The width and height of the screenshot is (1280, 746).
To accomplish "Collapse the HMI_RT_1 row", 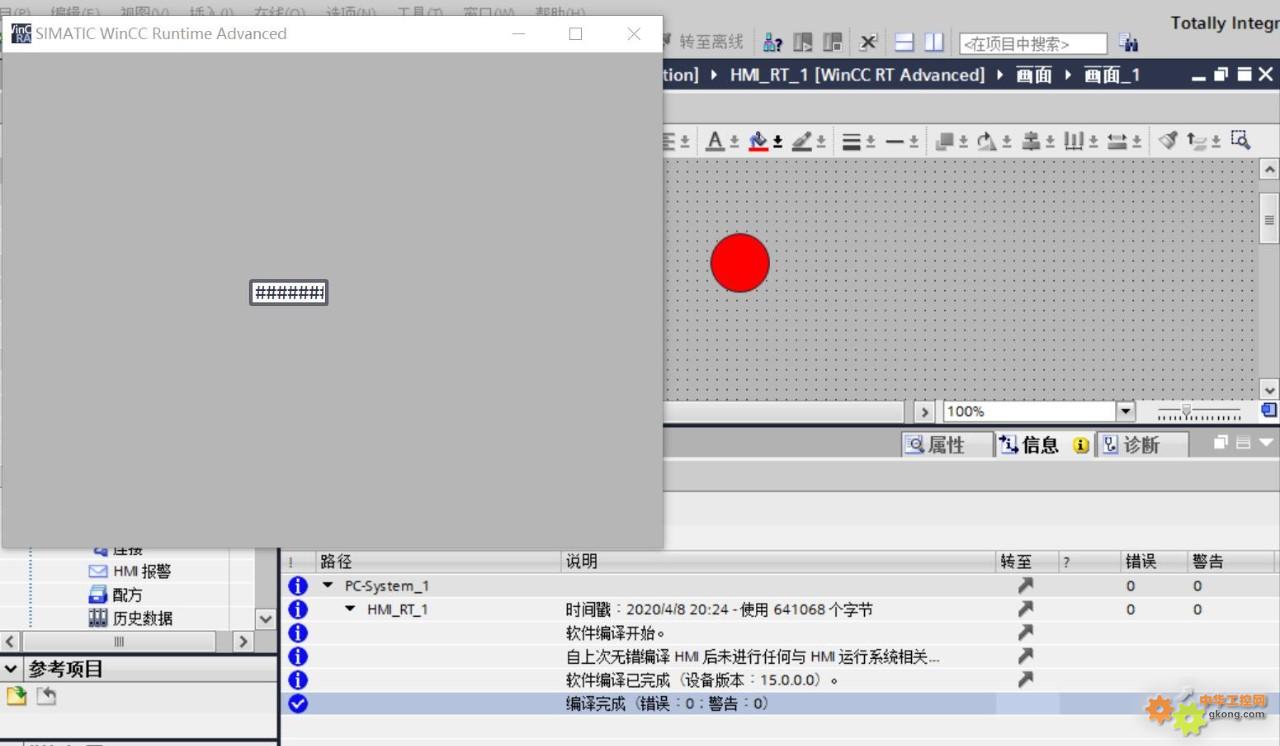I will 350,609.
